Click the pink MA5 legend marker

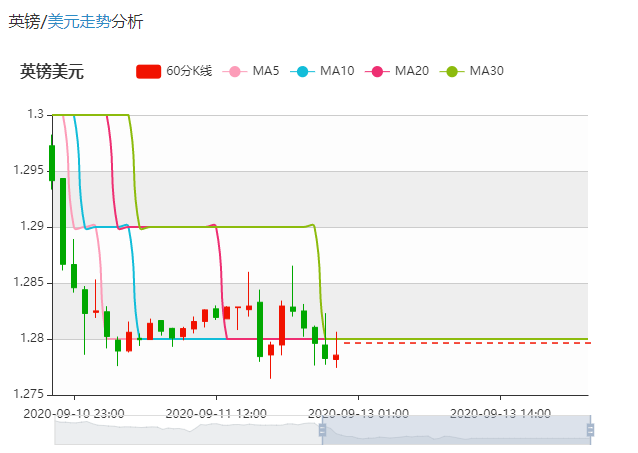pos(236,71)
